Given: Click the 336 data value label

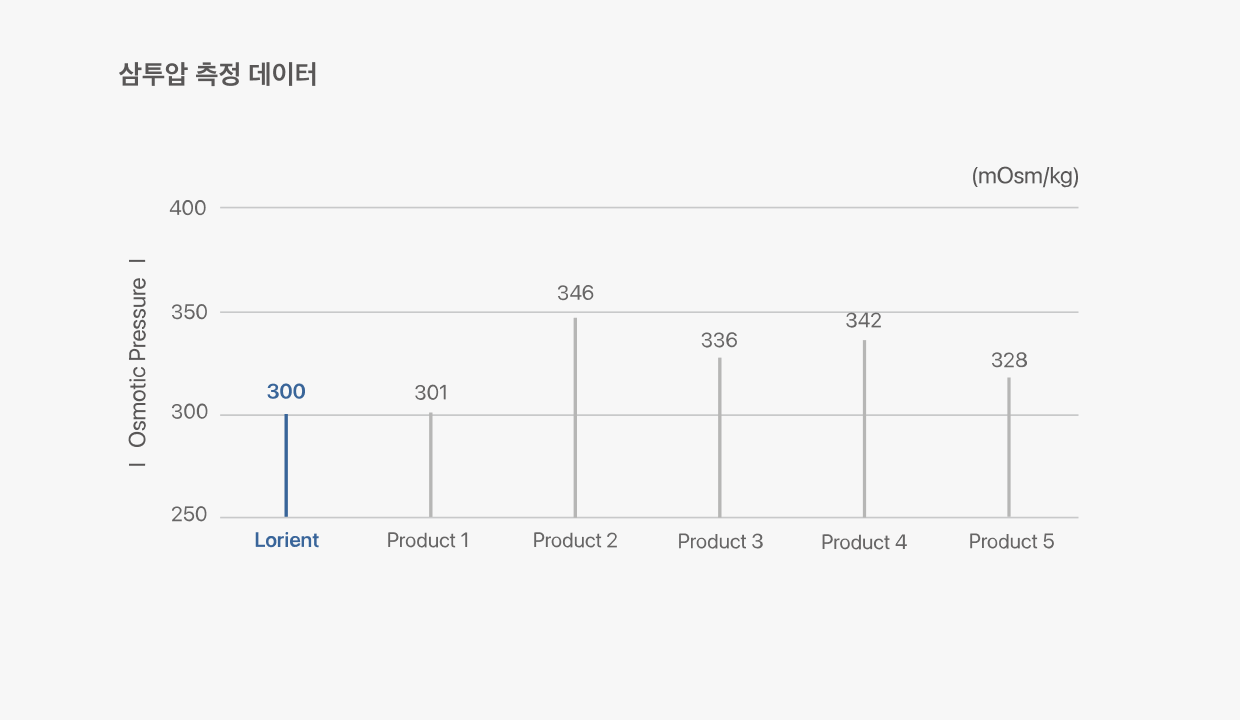Looking at the screenshot, I should coord(719,341).
